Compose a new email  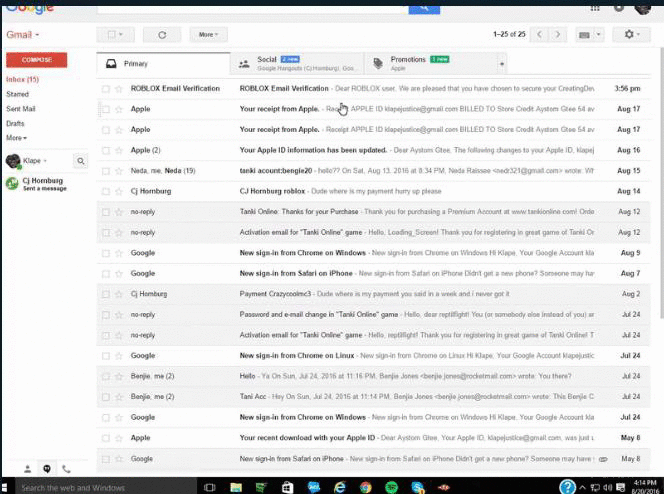[36, 60]
